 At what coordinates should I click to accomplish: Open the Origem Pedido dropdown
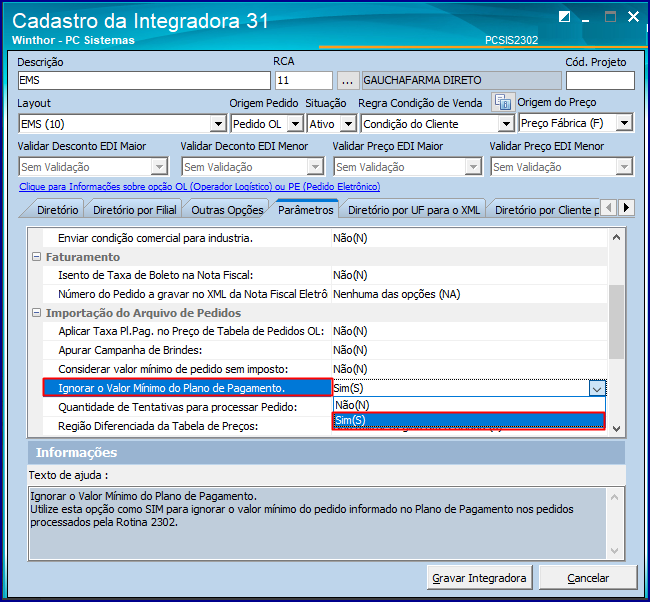pos(295,124)
